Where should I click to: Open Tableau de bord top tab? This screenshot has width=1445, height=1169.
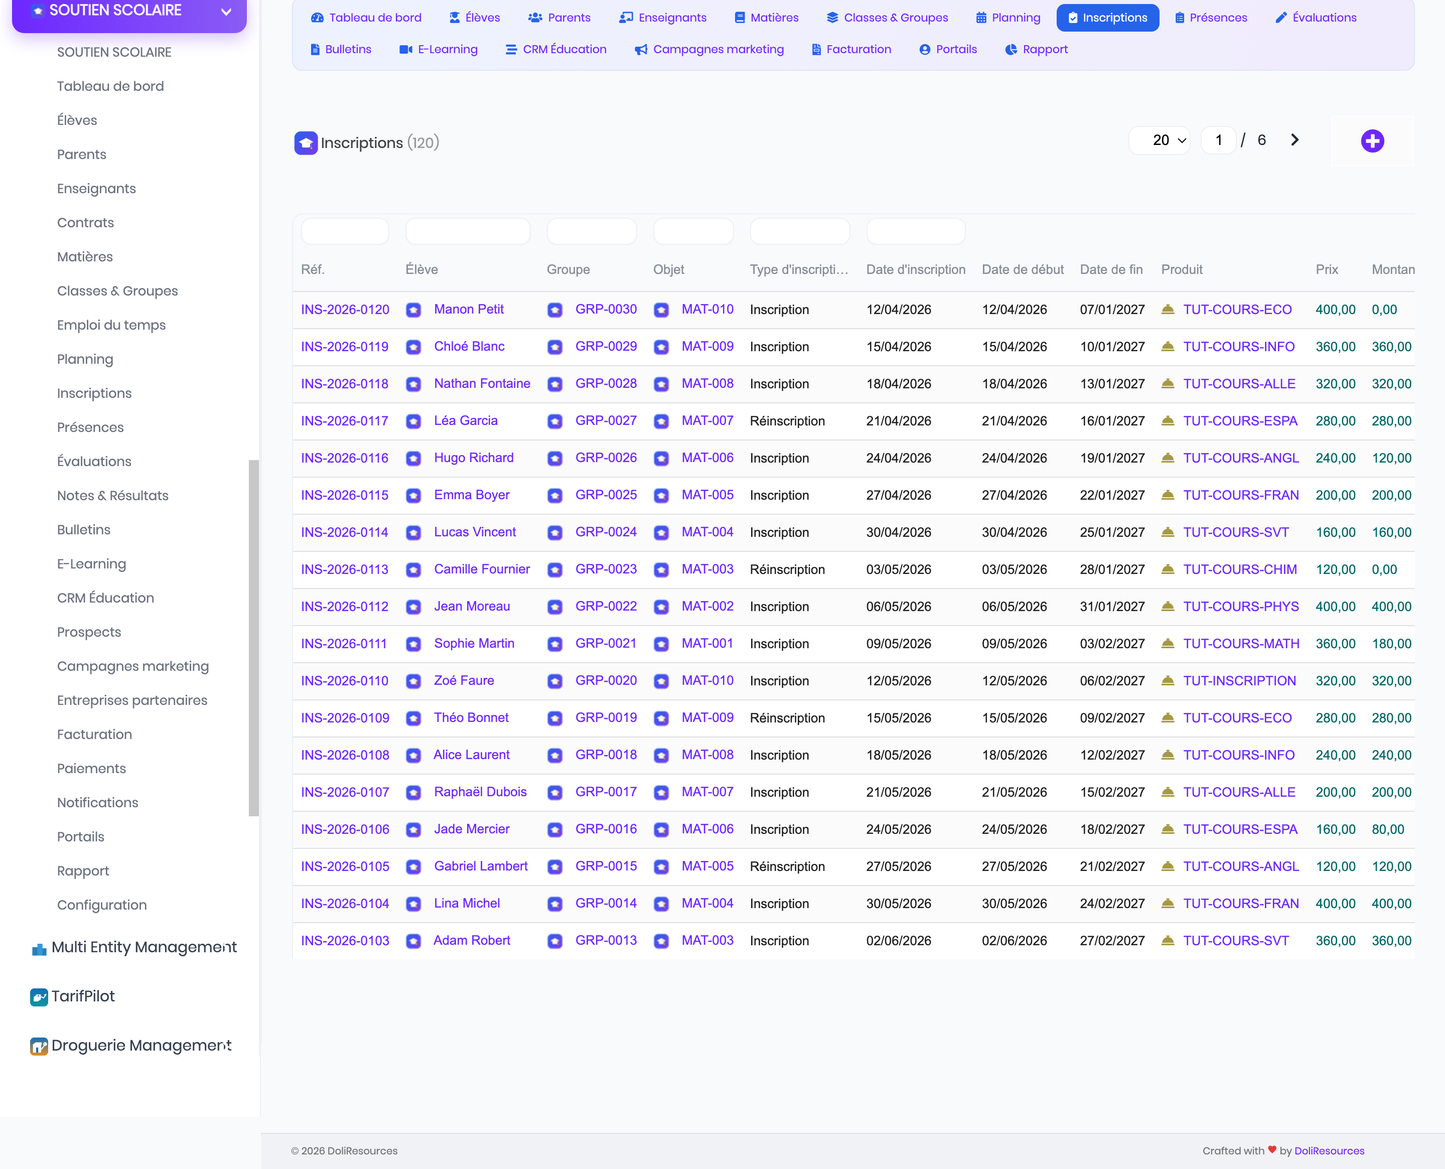tap(366, 18)
